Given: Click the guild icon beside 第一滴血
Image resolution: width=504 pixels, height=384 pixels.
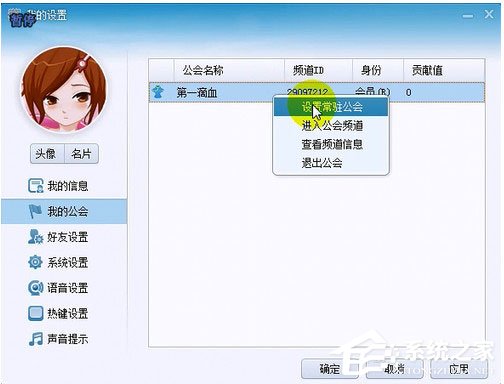Looking at the screenshot, I should pos(158,92).
